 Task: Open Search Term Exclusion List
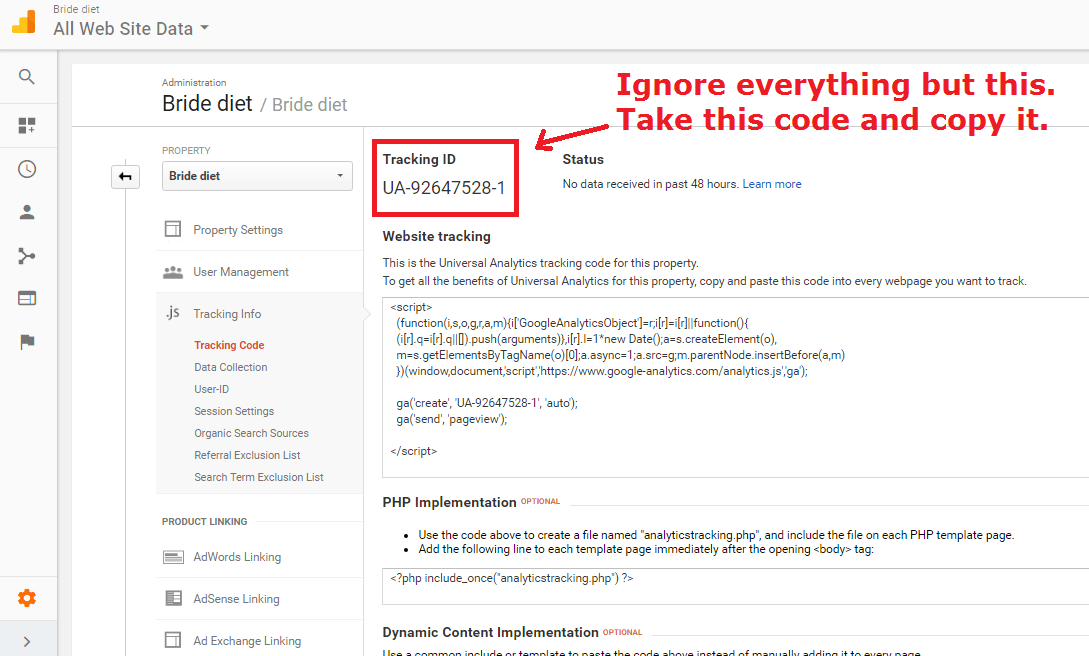(259, 478)
